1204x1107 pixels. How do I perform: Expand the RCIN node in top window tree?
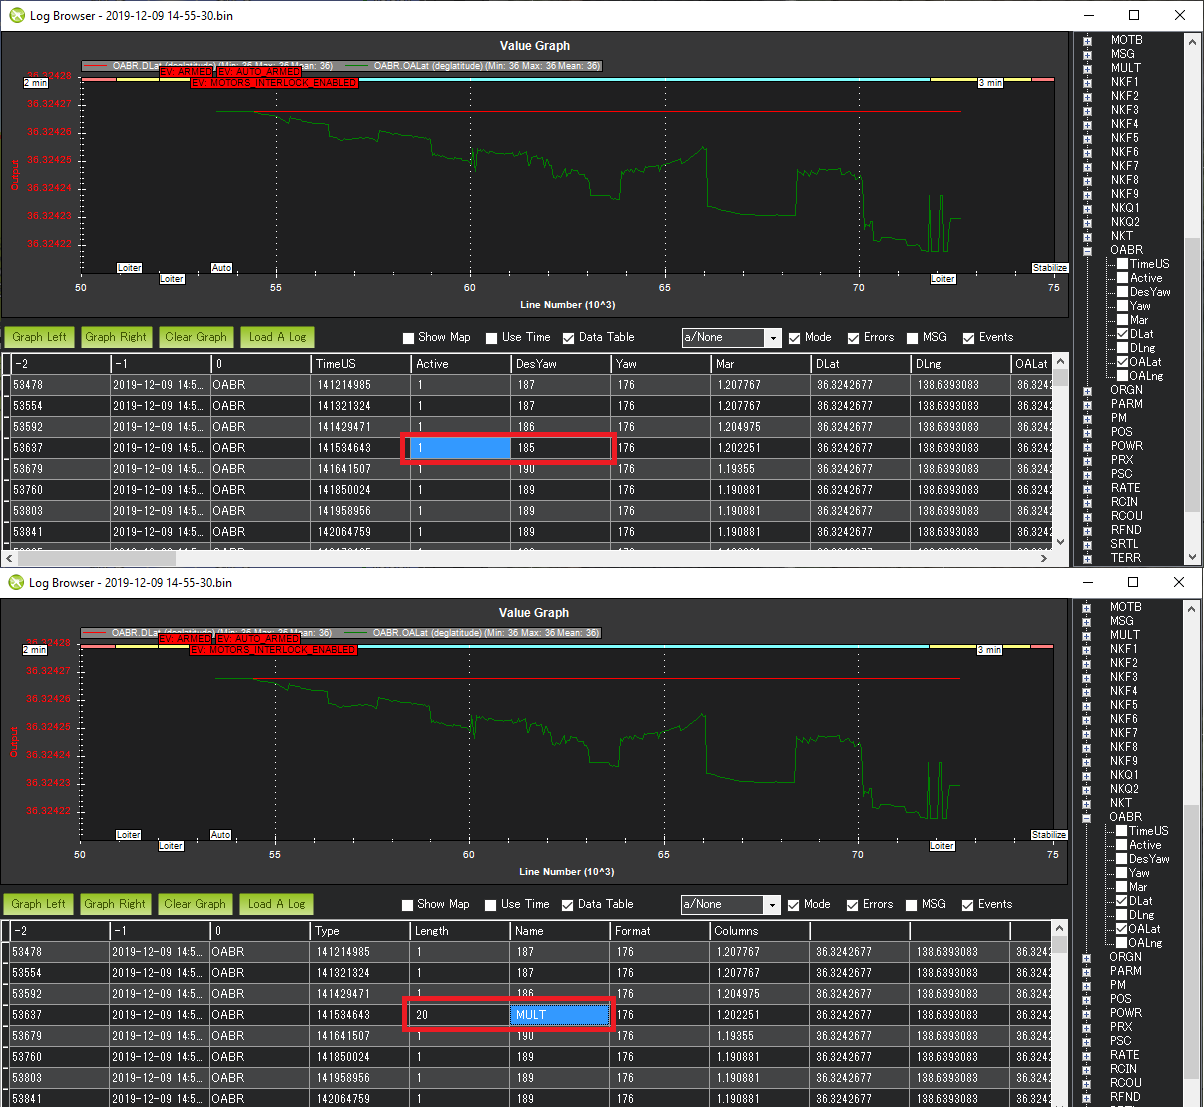[x=1087, y=502]
